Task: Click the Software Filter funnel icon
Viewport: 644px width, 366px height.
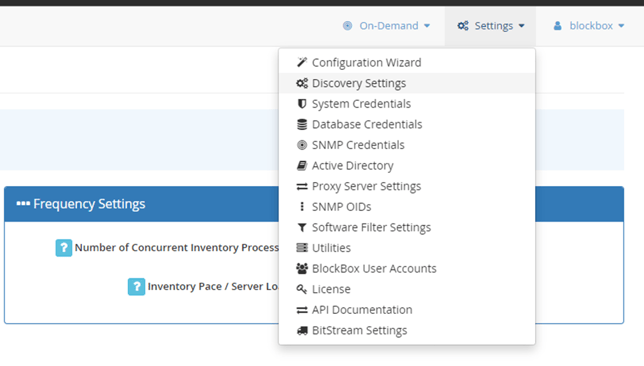Action: click(x=302, y=227)
